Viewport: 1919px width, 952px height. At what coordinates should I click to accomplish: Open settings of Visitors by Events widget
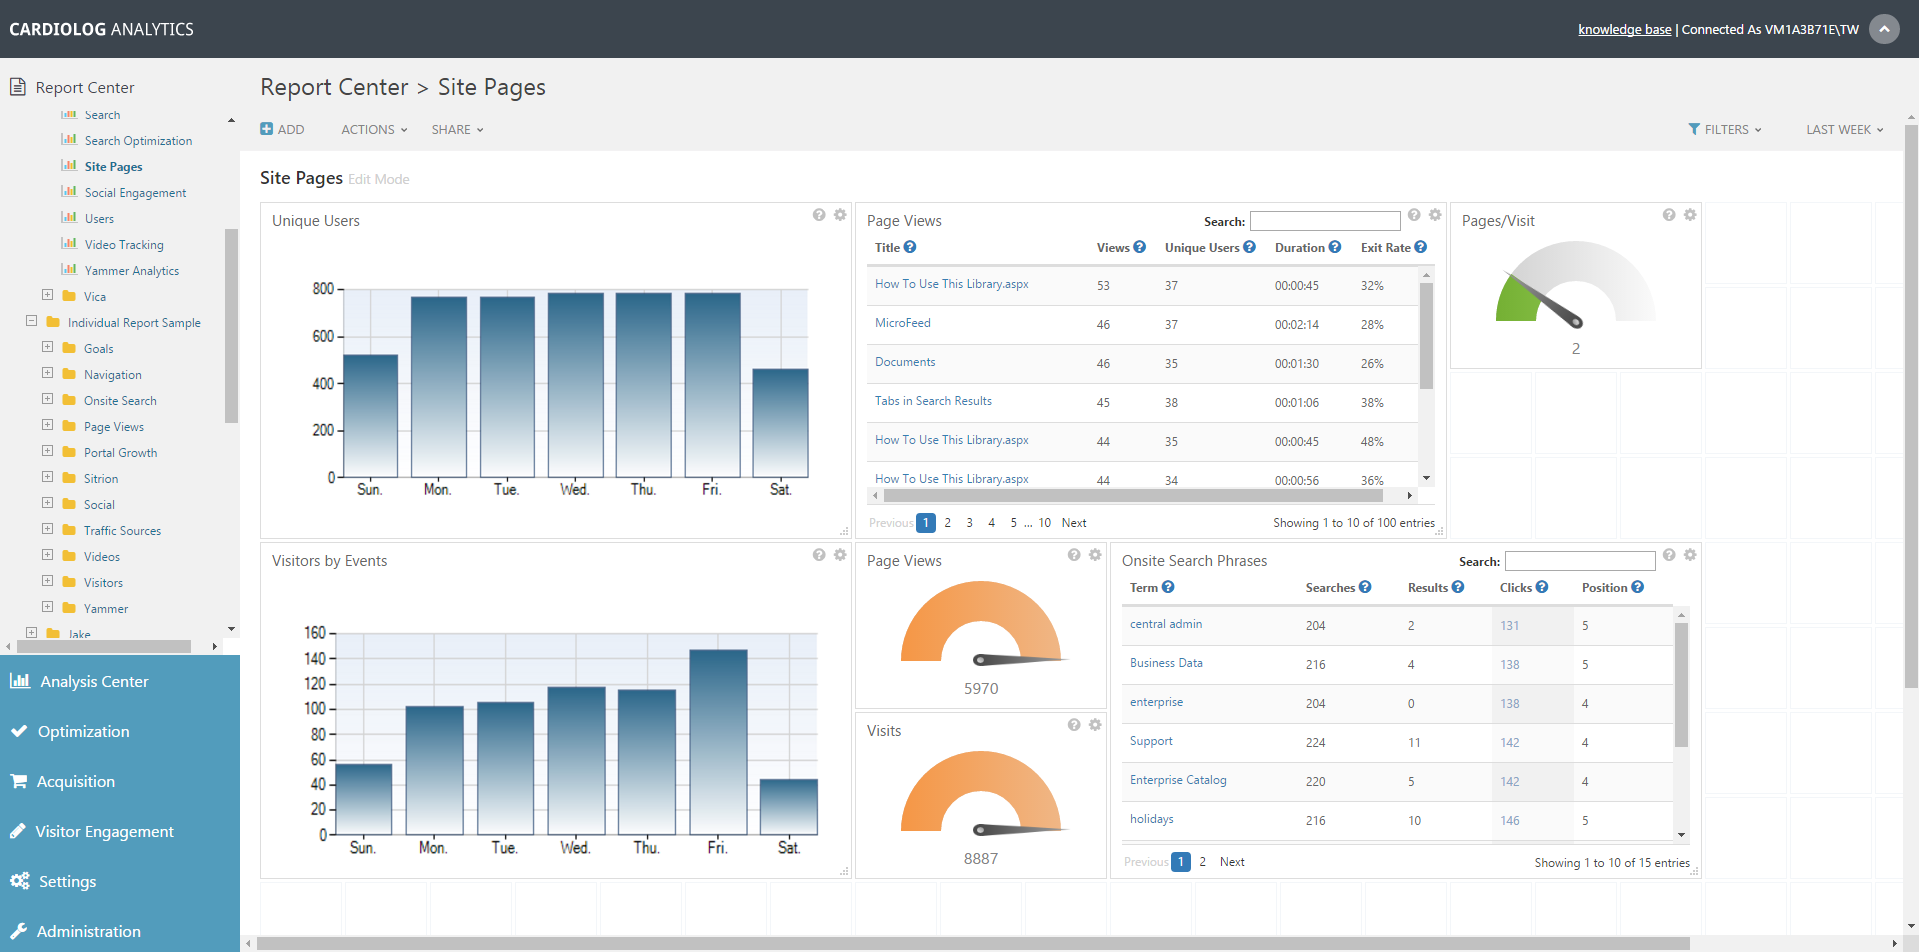840,555
